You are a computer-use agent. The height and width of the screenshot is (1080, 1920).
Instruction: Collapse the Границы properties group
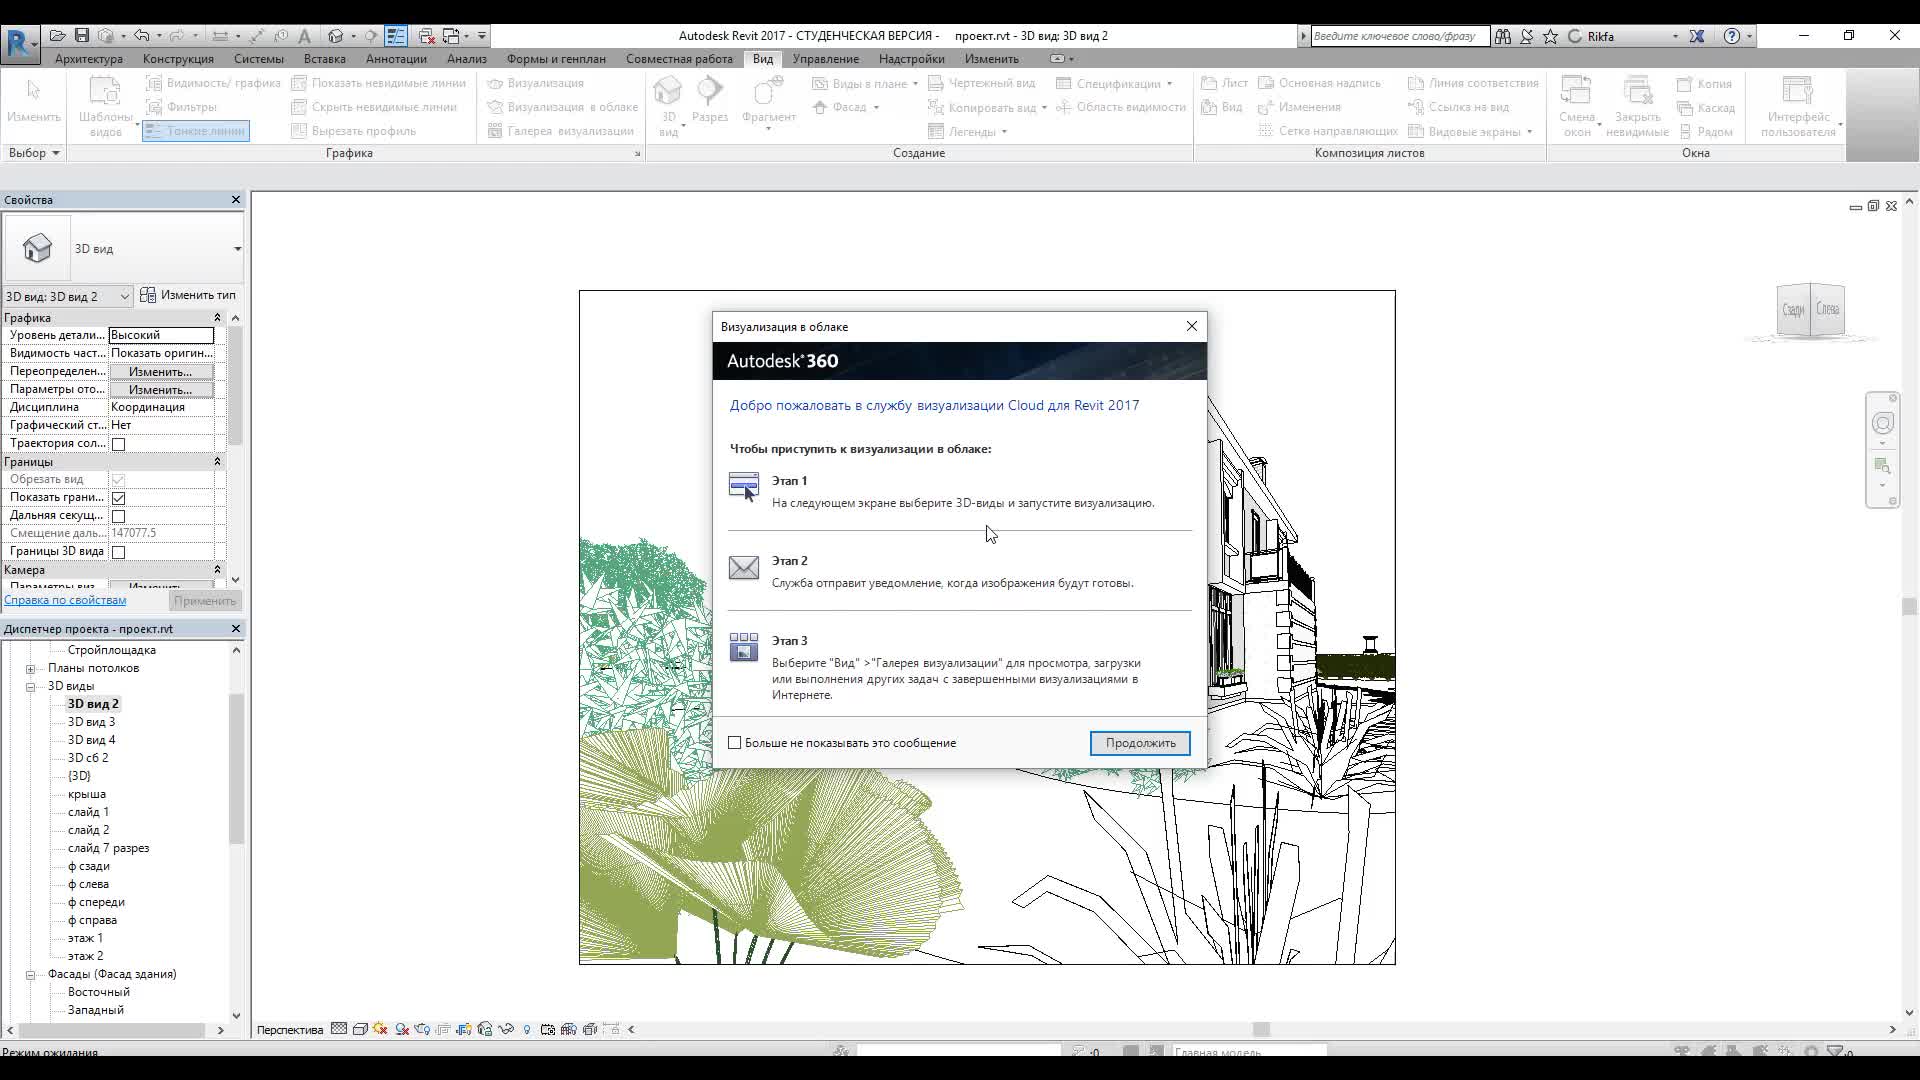217,462
